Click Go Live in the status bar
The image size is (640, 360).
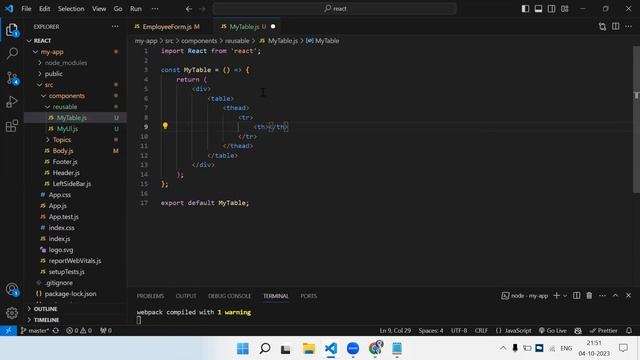tap(553, 331)
